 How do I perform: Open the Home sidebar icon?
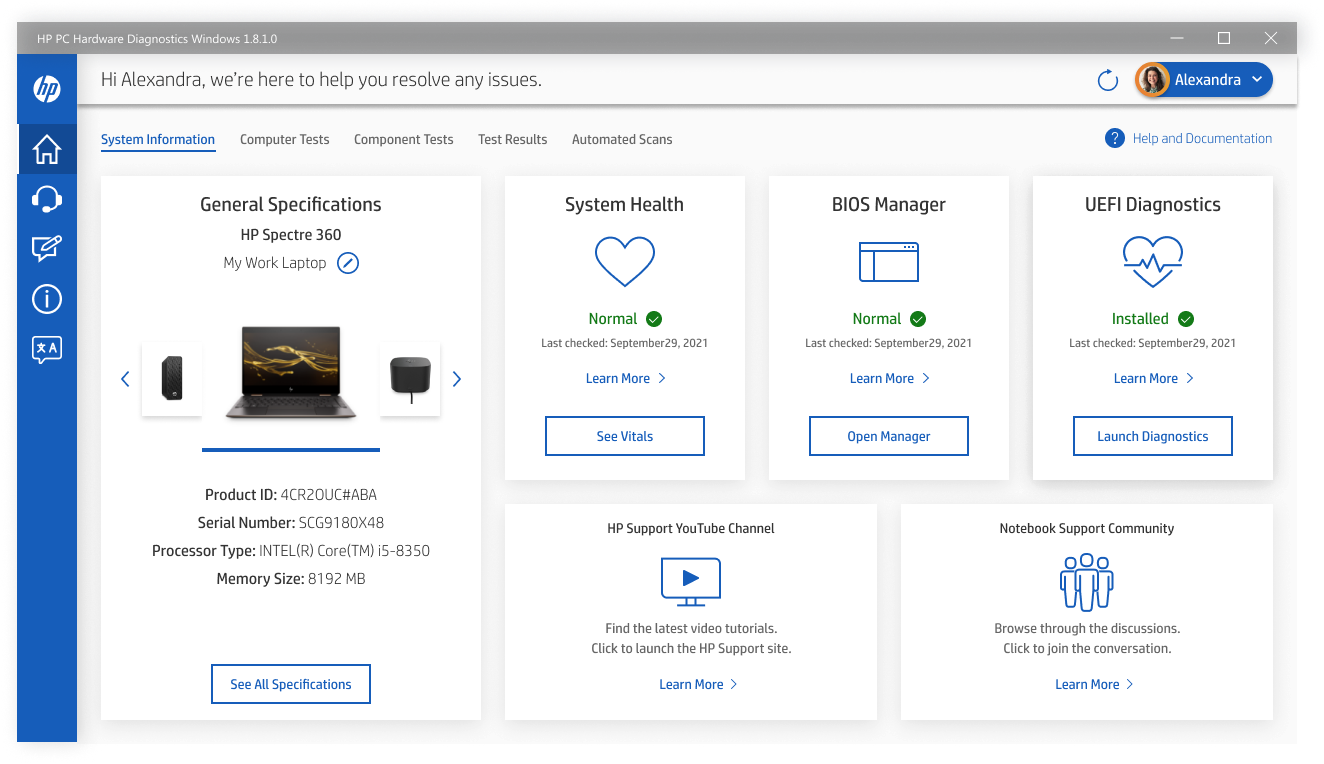pos(47,149)
